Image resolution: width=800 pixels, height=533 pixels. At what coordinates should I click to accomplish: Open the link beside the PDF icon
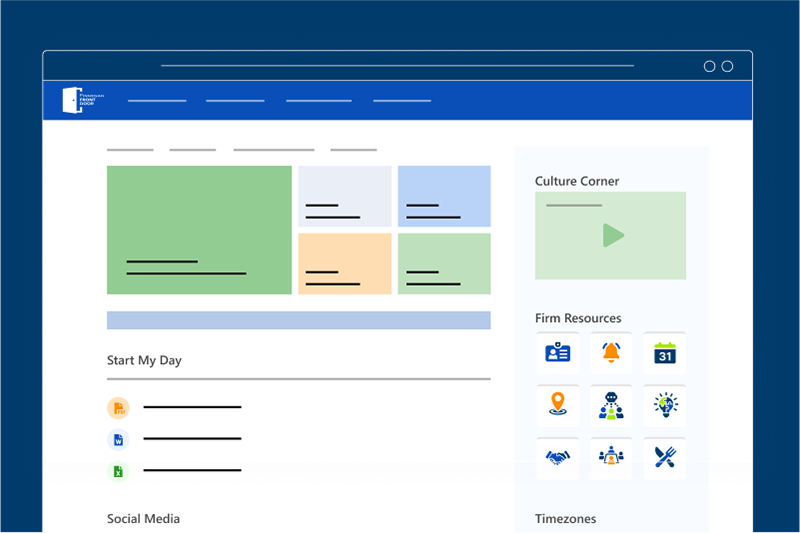tap(192, 407)
